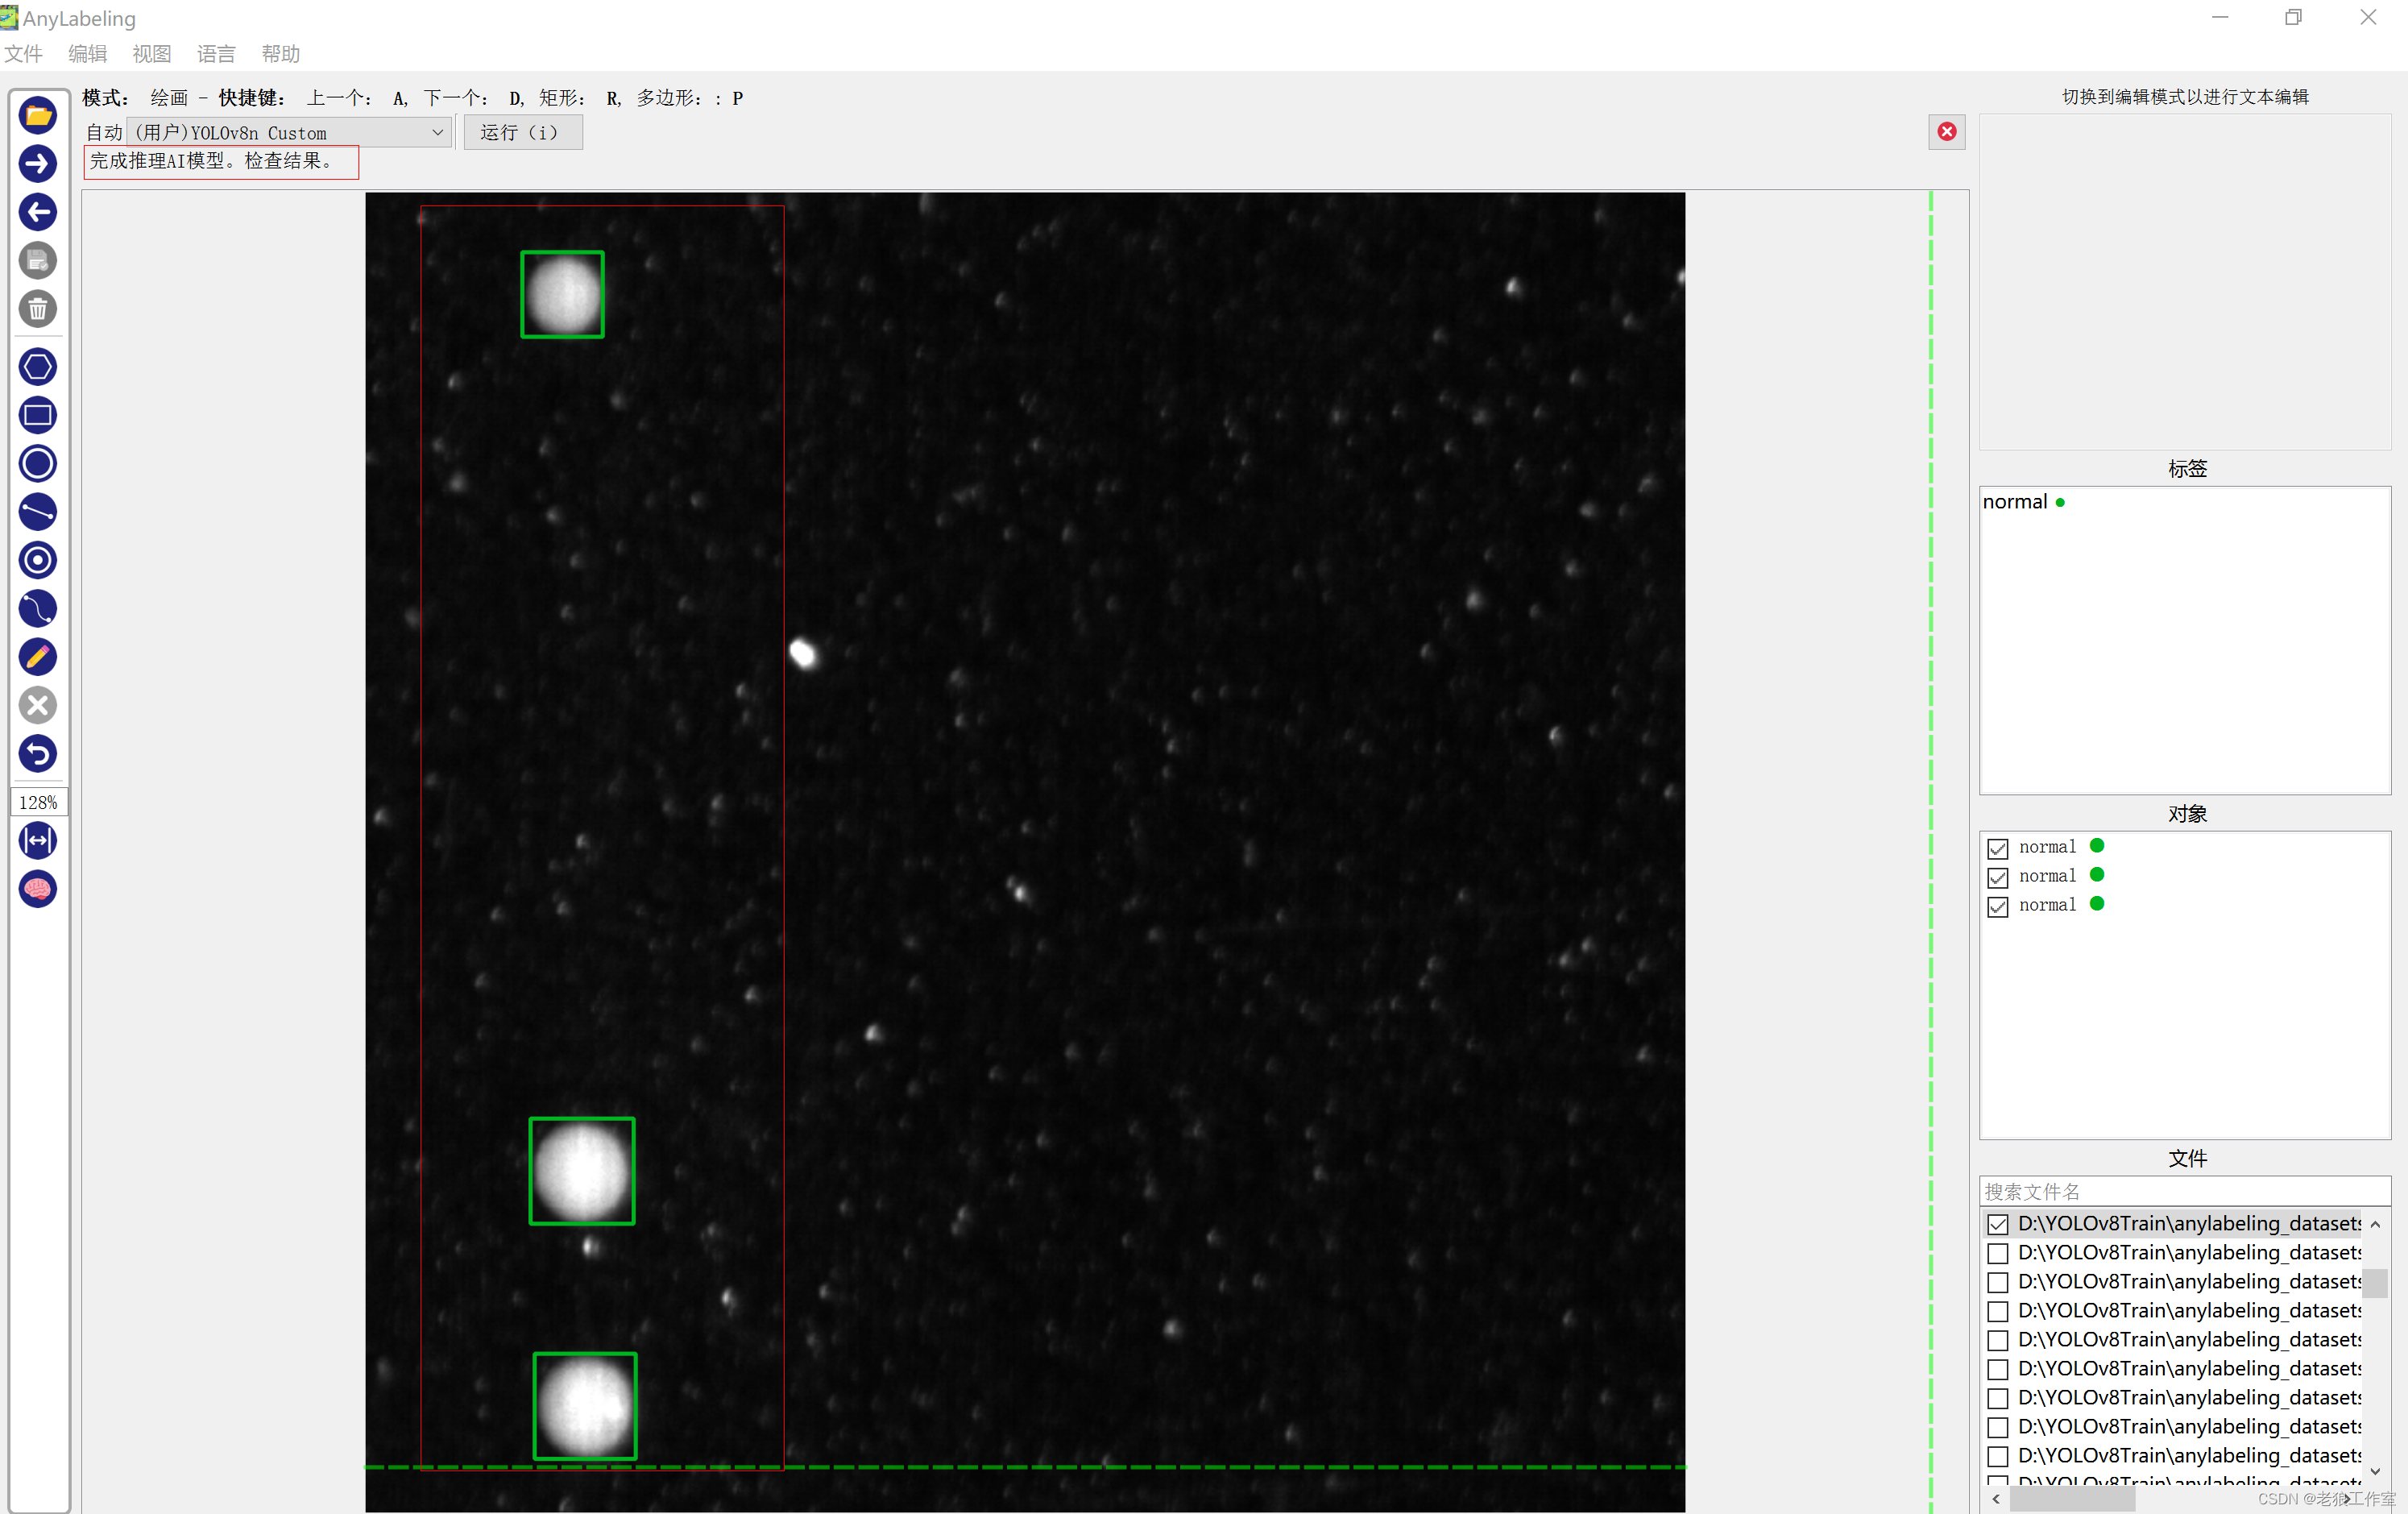Select the circle drawing tool
Screen dimensions: 2408x1514
[38, 464]
